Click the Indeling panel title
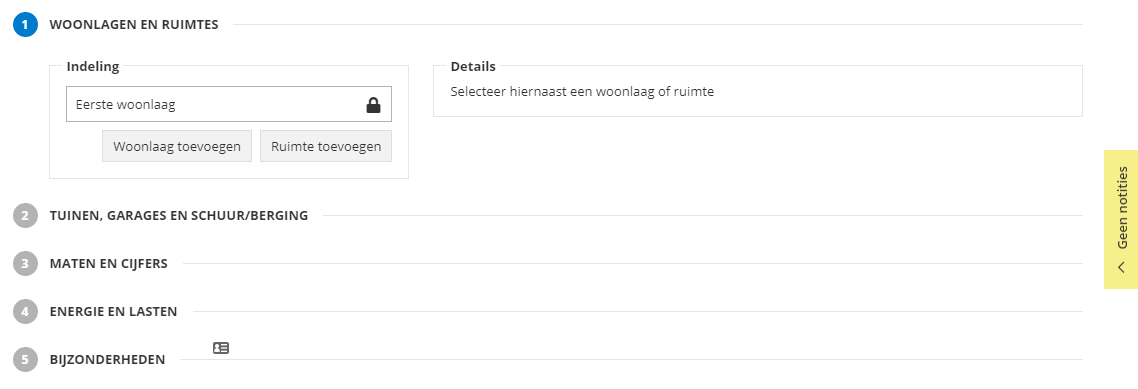Viewport: 1138px width, 389px height. click(93, 67)
